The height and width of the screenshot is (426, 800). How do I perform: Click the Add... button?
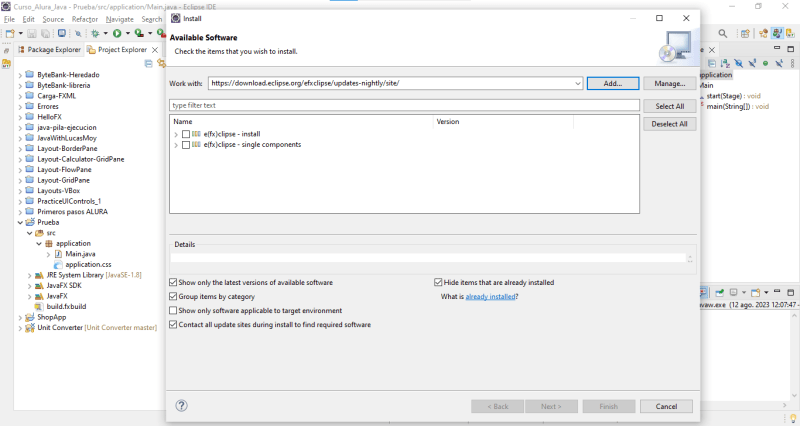click(x=613, y=83)
